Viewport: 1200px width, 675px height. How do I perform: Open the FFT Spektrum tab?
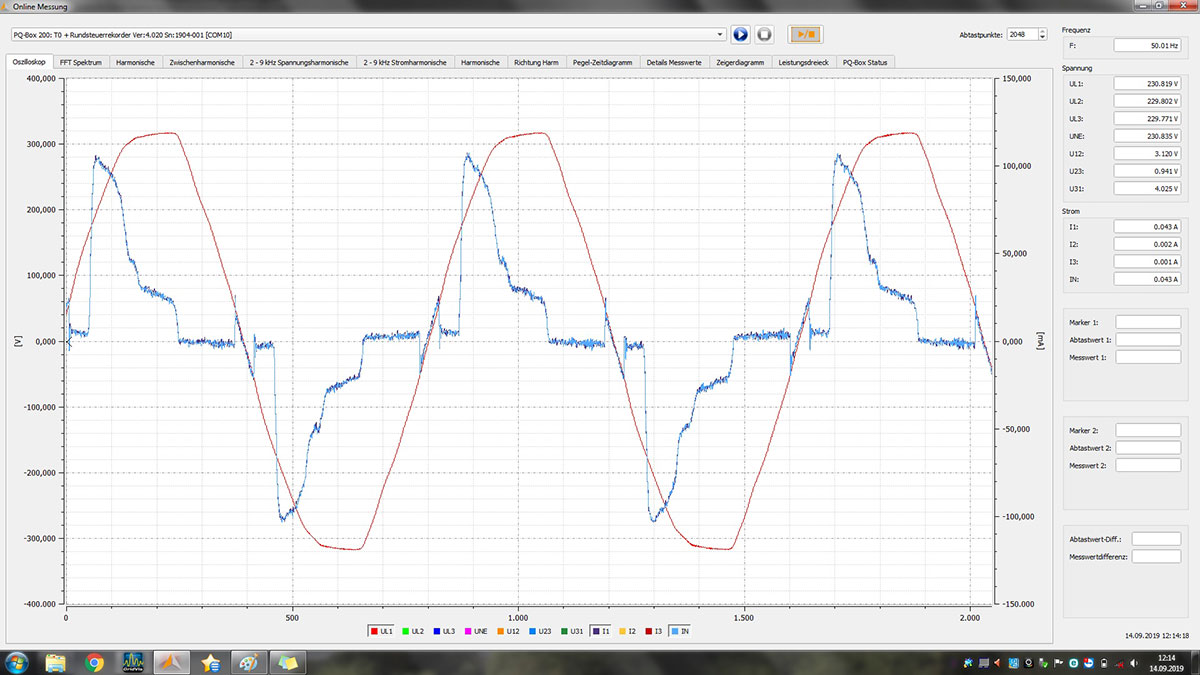click(80, 62)
